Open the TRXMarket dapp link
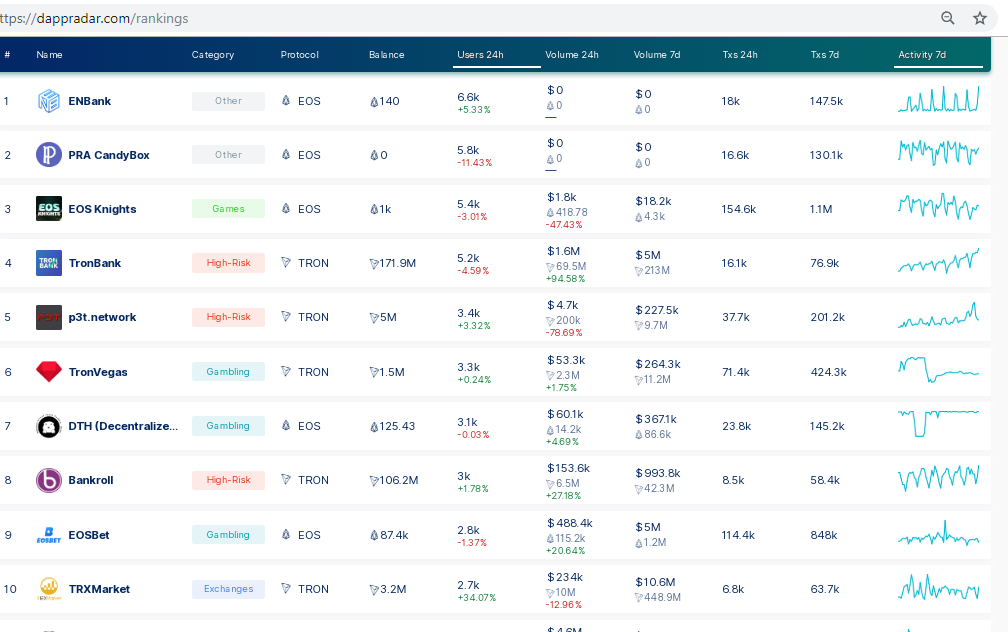This screenshot has width=1008, height=632. [99, 589]
